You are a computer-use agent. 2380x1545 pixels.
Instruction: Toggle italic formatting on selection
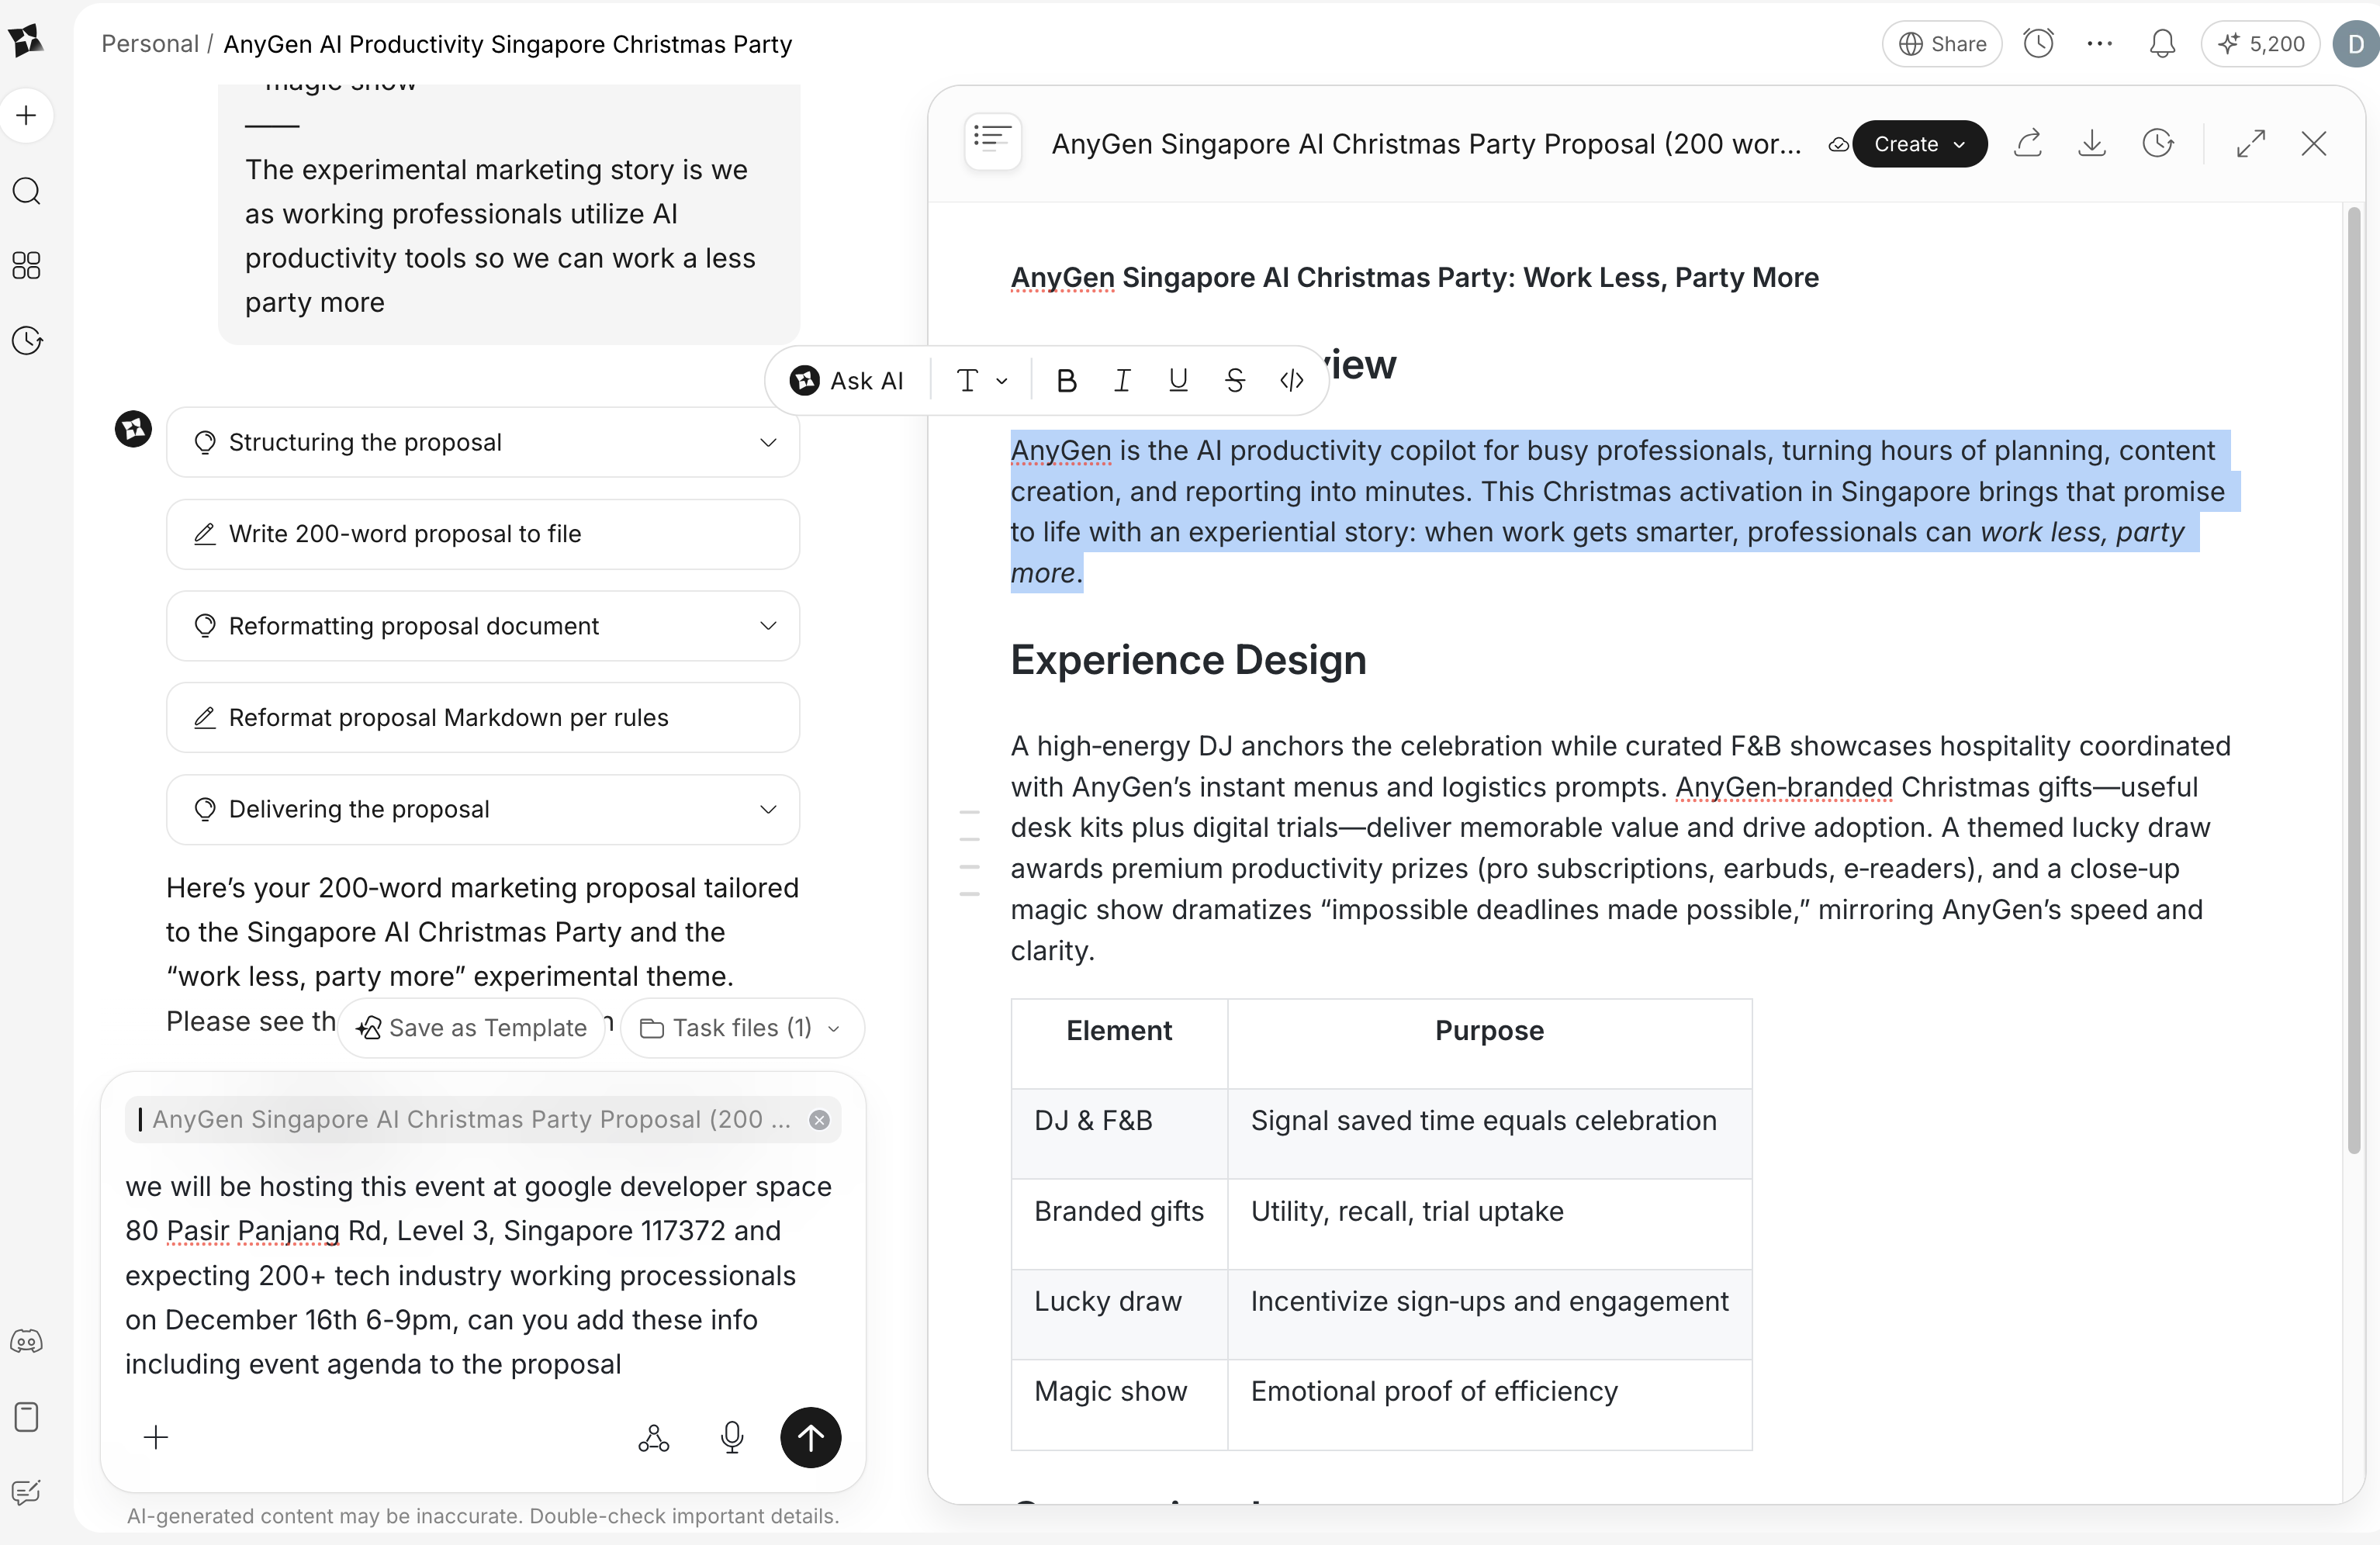[x=1122, y=381]
